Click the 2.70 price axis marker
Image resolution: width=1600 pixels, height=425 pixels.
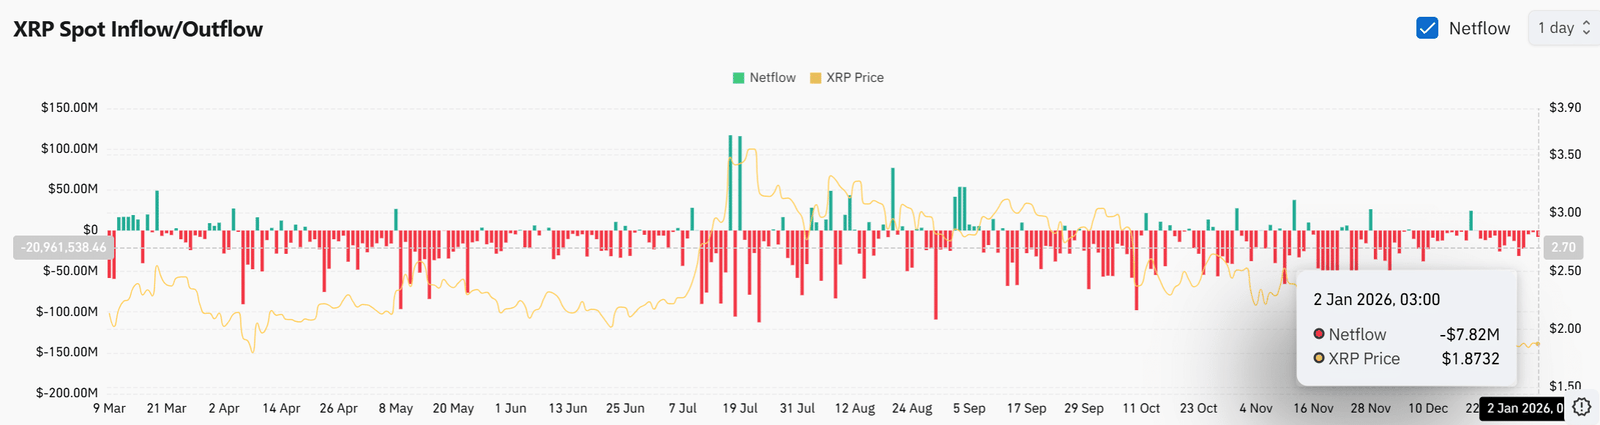(1562, 247)
